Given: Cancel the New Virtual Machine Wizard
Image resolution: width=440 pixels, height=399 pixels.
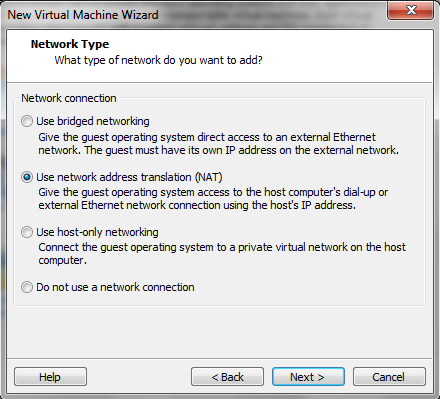Looking at the screenshot, I should tap(389, 377).
